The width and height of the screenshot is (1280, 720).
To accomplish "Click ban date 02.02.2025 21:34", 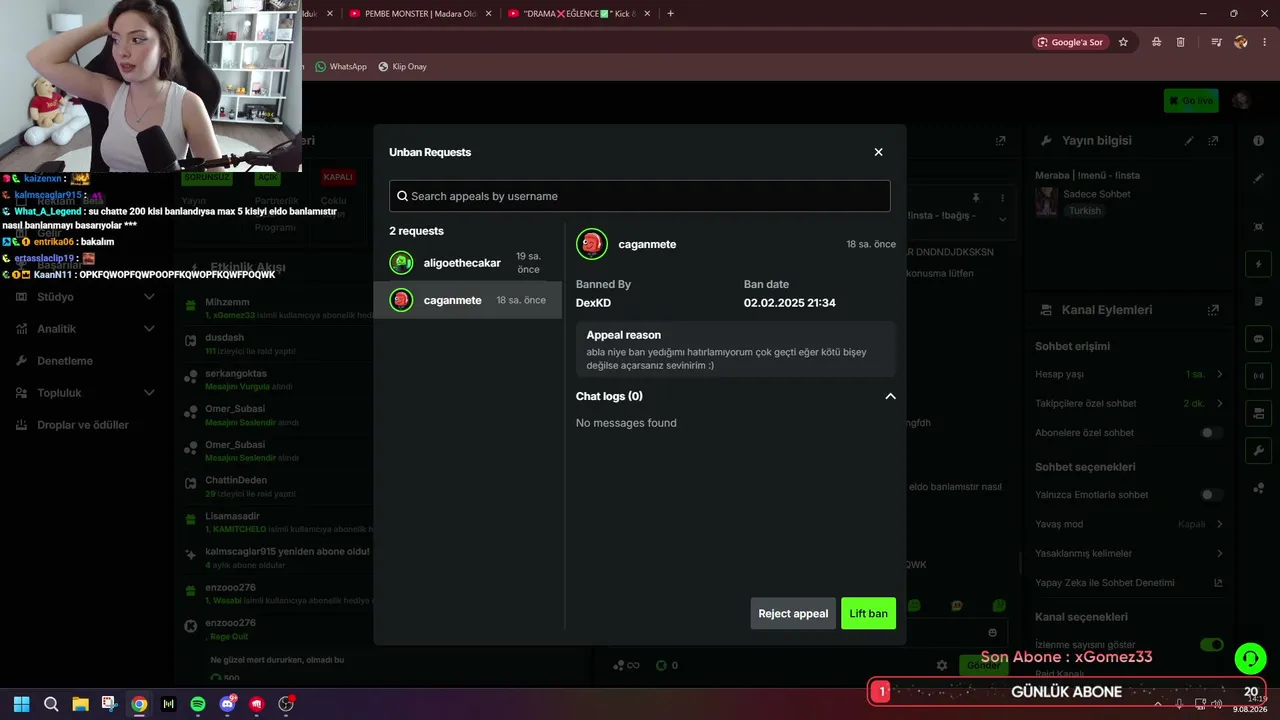I will pyautogui.click(x=790, y=303).
